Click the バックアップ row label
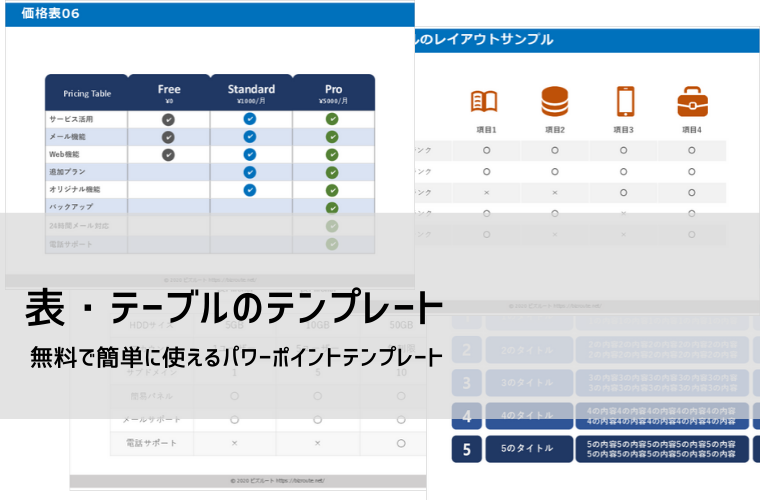 [71, 206]
